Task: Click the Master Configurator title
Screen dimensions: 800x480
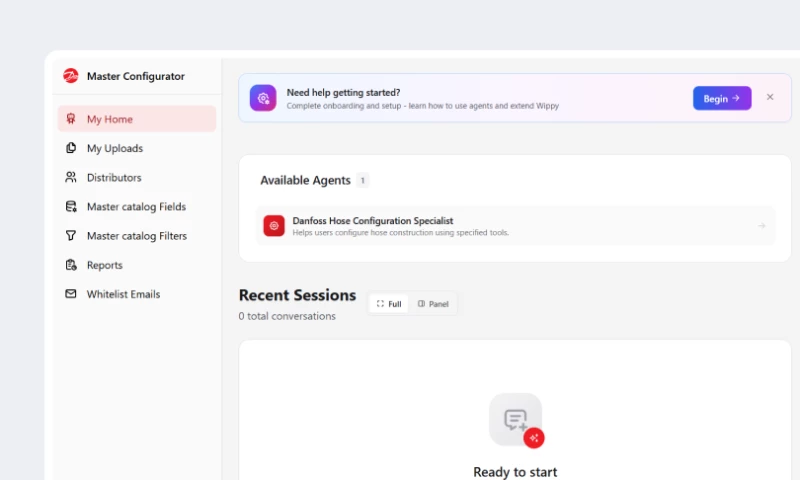Action: point(136,76)
